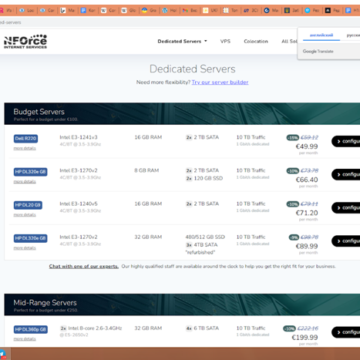Go to the Colocation page
Image resolution: width=360 pixels, height=360 pixels.
tap(256, 41)
